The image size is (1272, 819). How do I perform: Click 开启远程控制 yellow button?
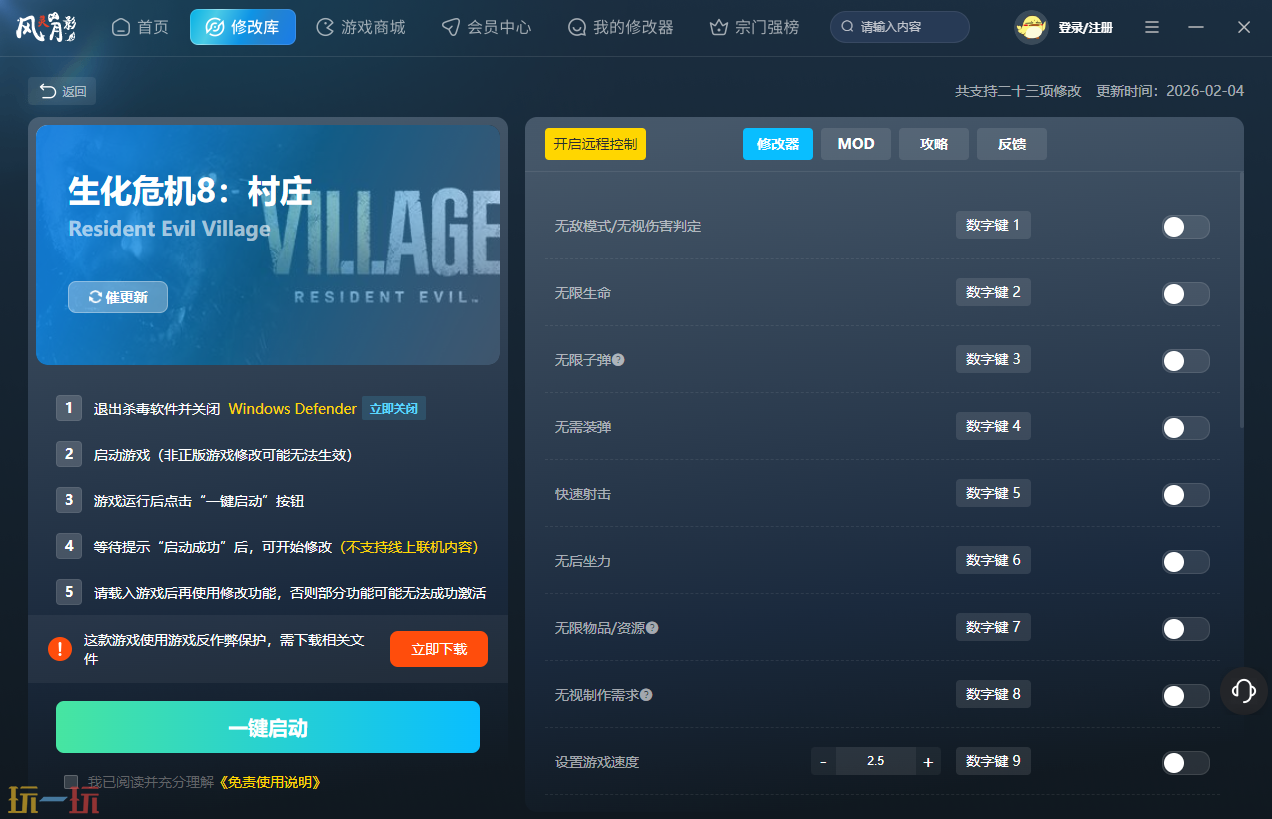point(595,144)
